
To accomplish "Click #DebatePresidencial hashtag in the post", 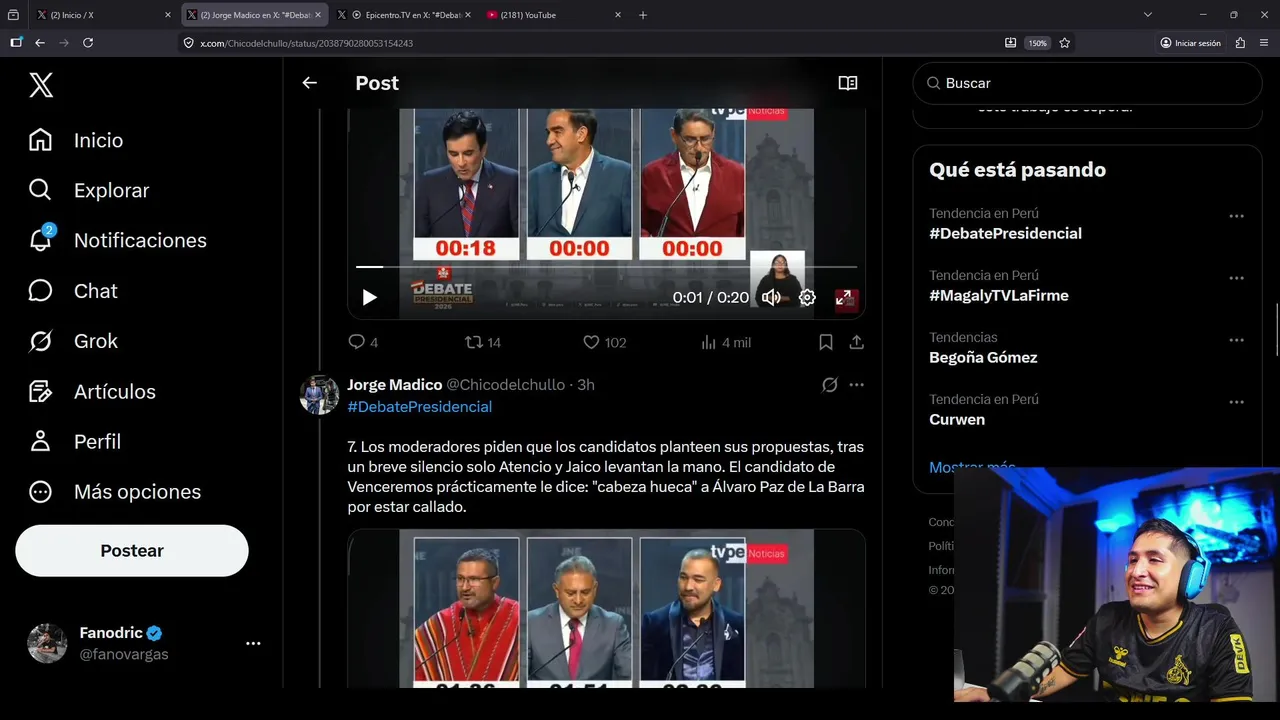I will point(419,407).
